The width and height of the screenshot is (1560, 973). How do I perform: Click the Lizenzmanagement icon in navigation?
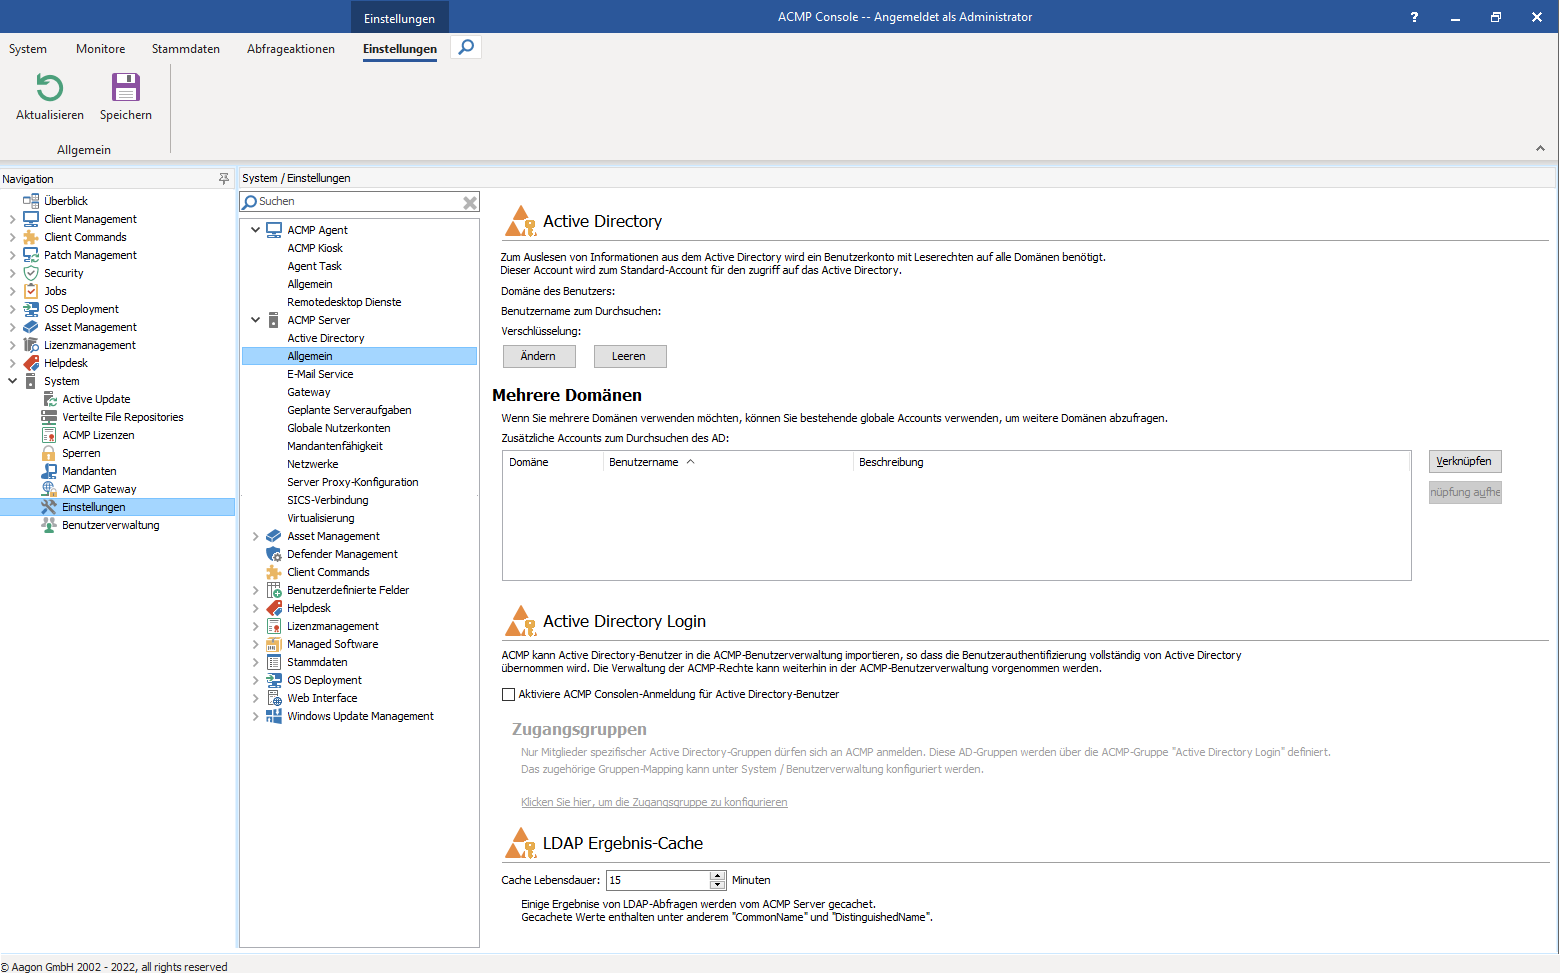point(31,345)
